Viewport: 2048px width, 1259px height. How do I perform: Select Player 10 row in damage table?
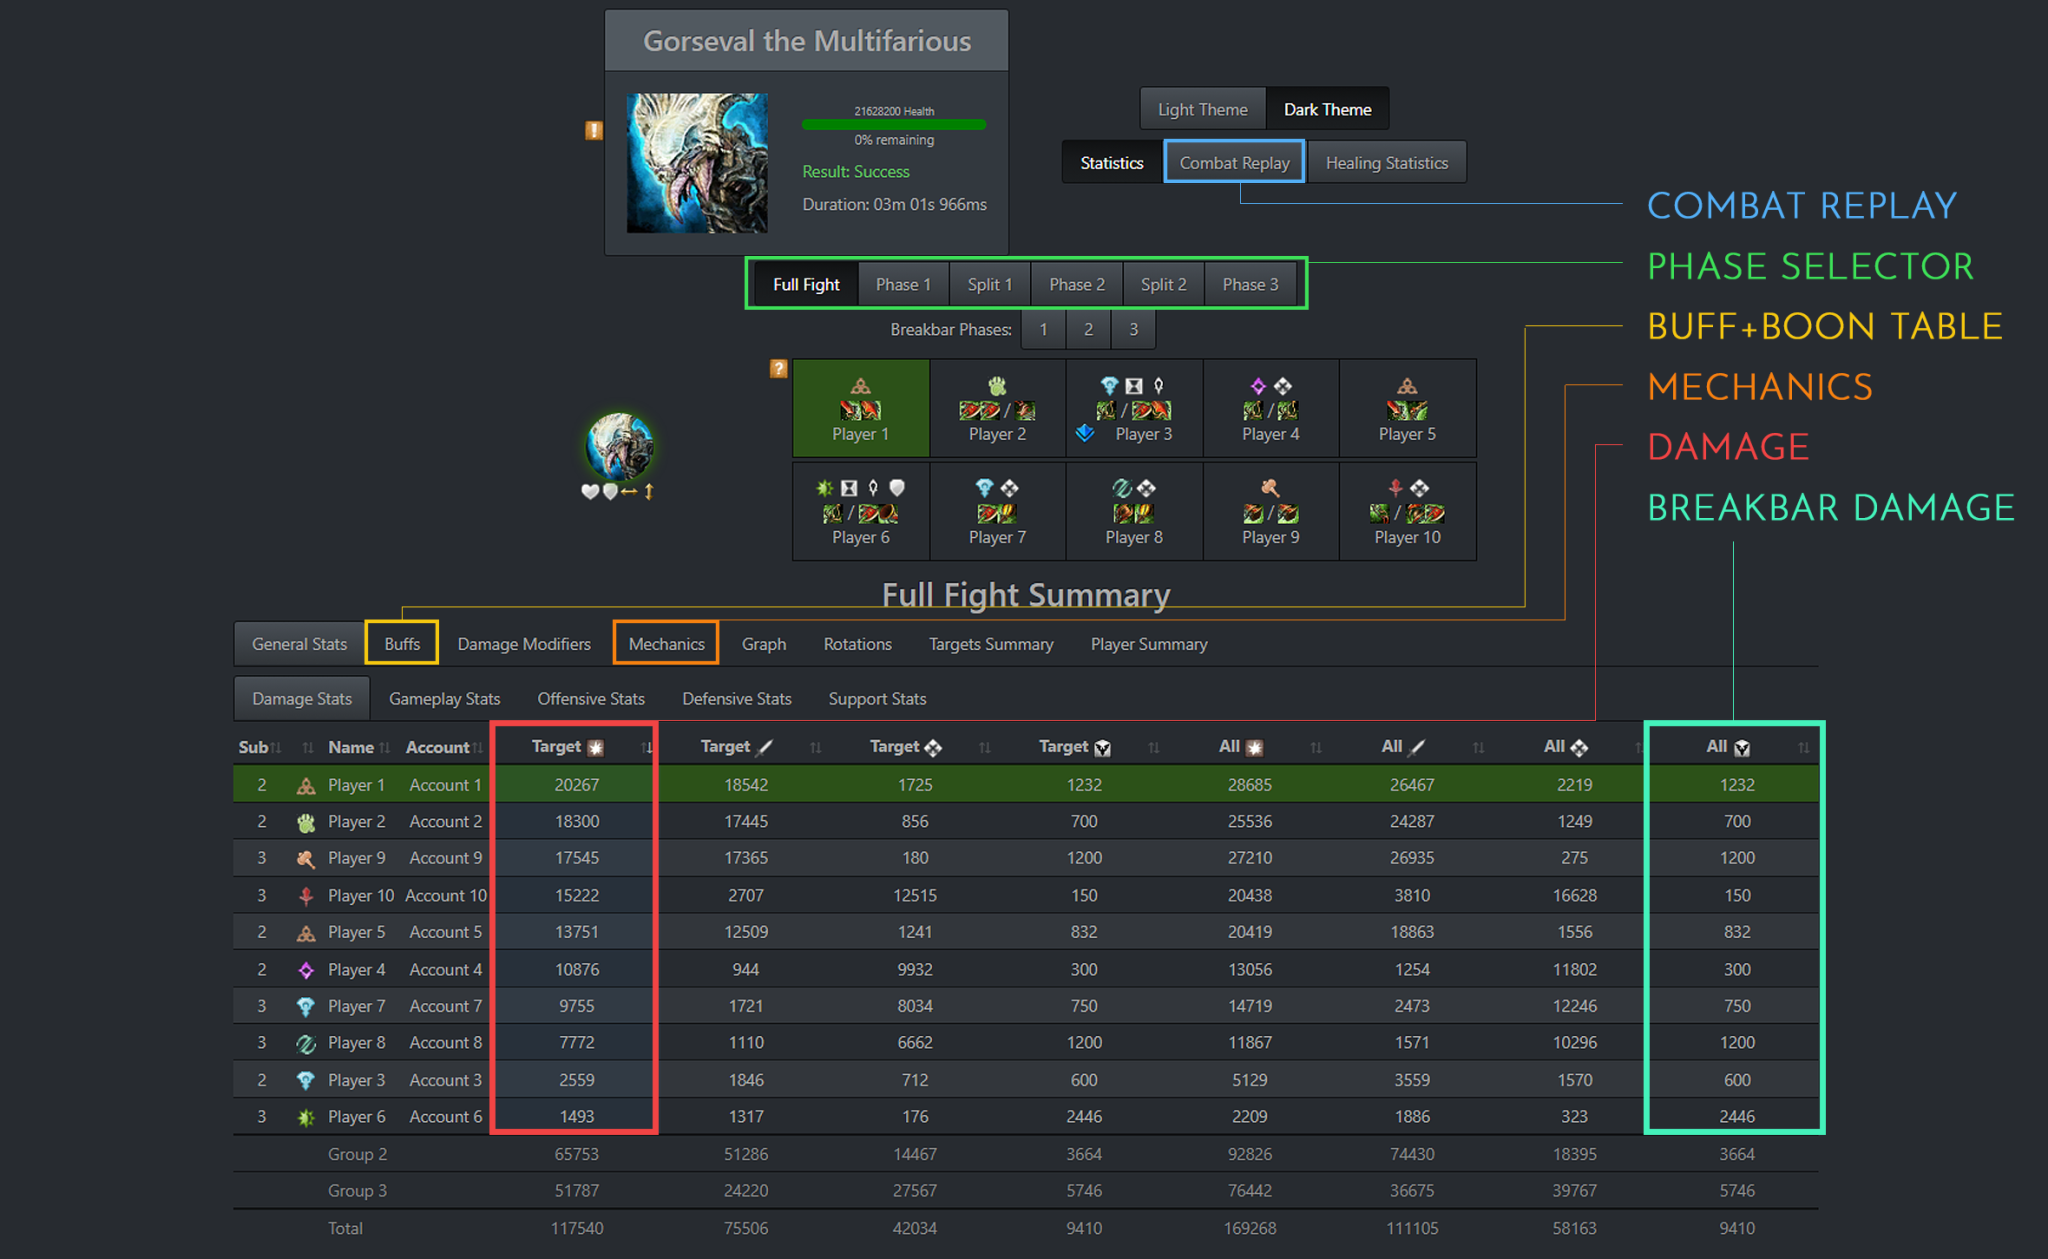[x=361, y=895]
